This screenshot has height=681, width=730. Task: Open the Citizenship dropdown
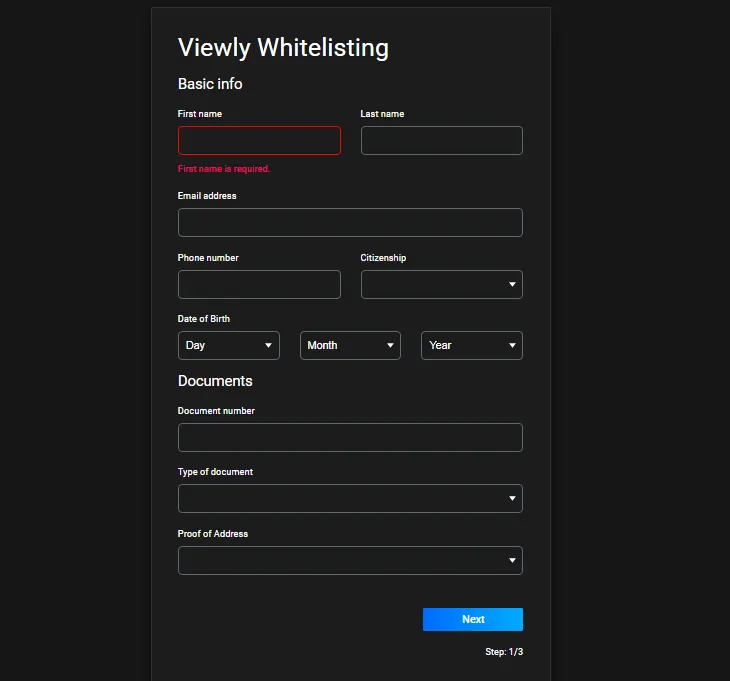click(x=441, y=284)
